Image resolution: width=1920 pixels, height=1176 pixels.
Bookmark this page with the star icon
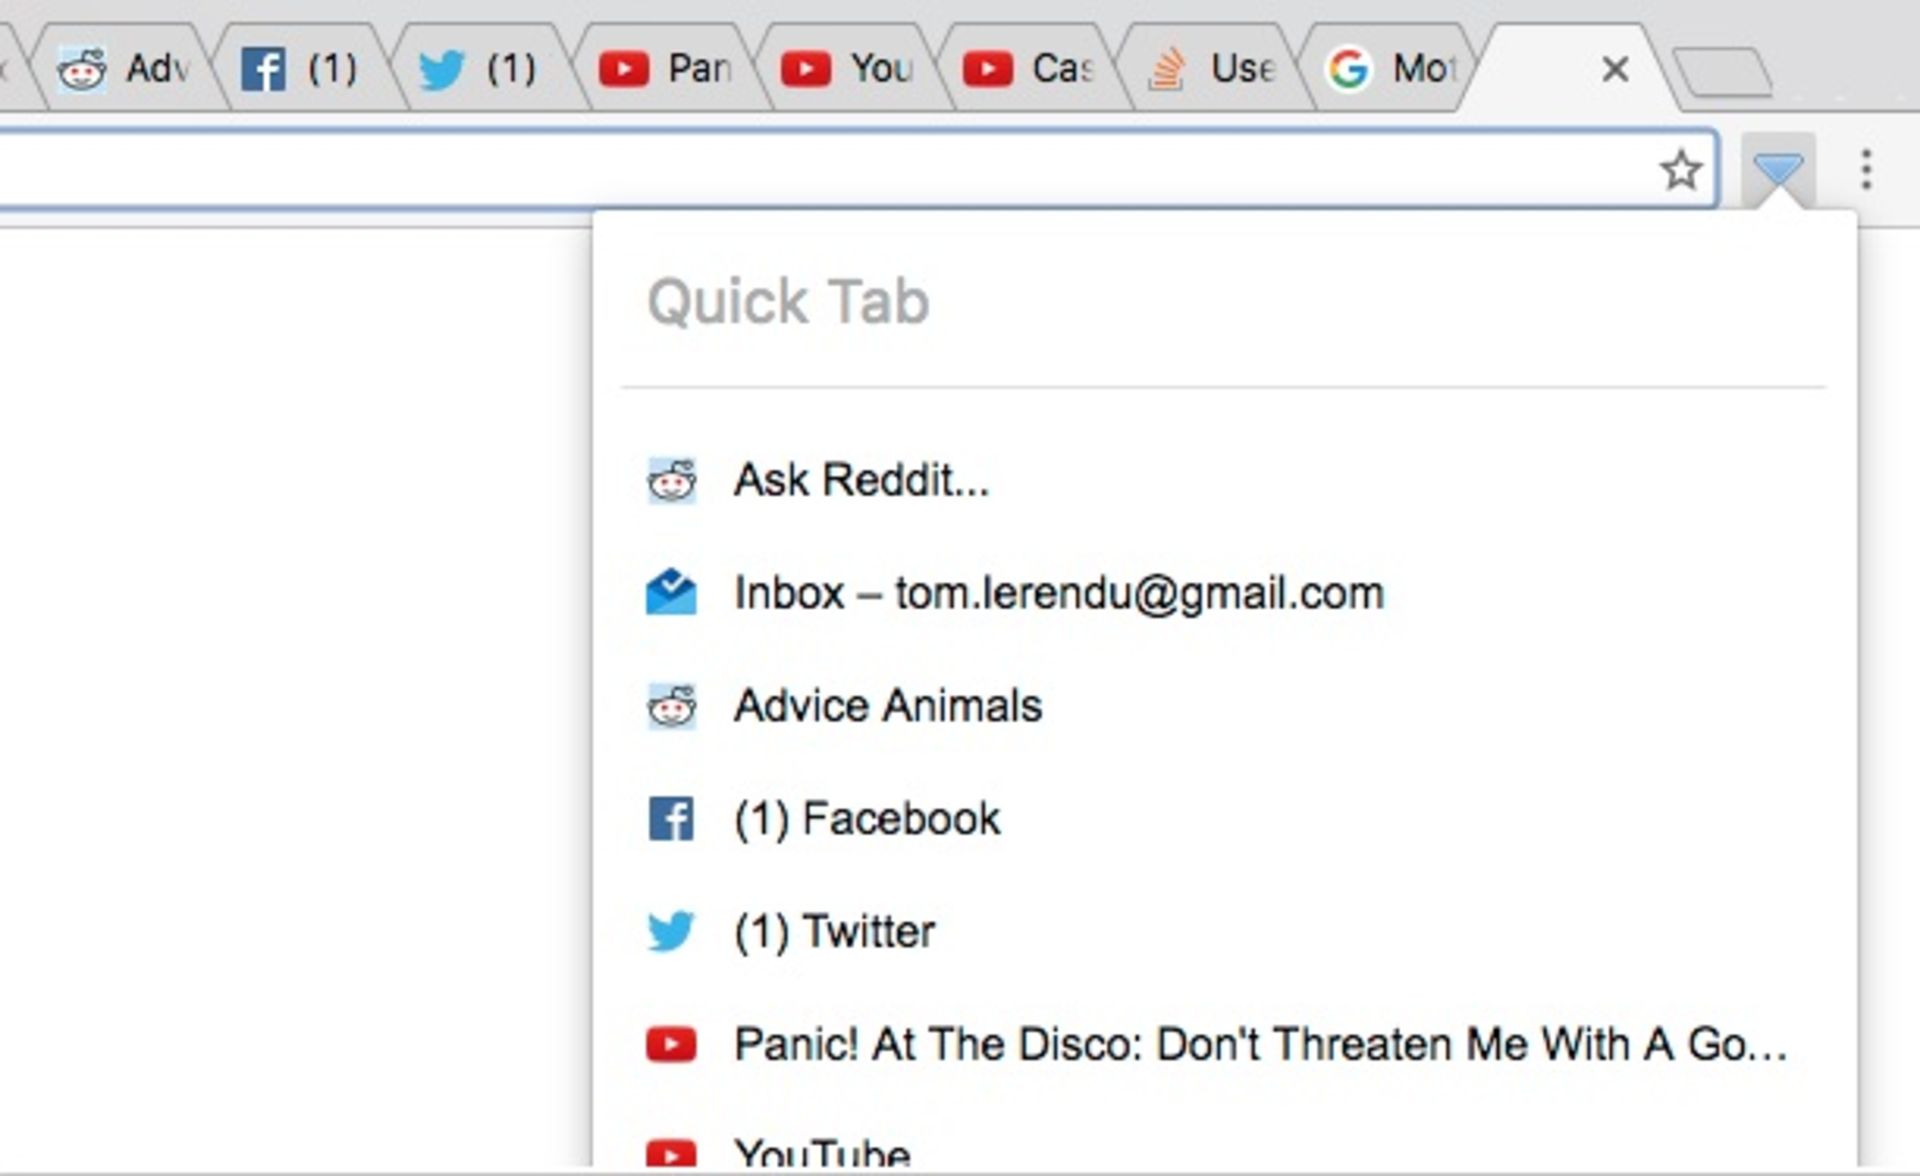pyautogui.click(x=1681, y=170)
